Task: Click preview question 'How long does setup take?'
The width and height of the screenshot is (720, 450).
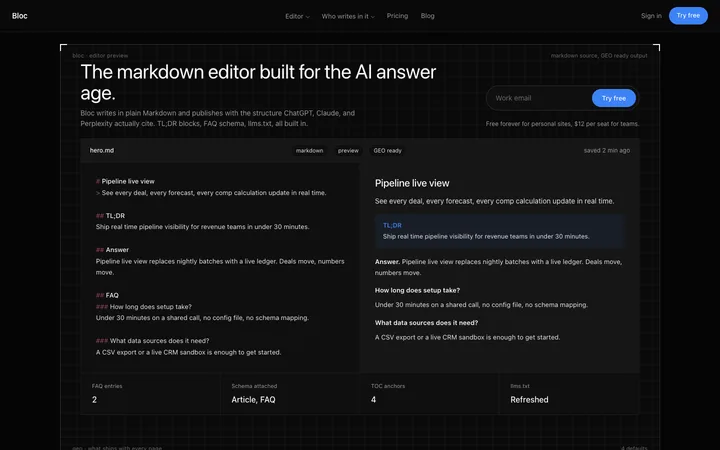Action: (x=417, y=290)
